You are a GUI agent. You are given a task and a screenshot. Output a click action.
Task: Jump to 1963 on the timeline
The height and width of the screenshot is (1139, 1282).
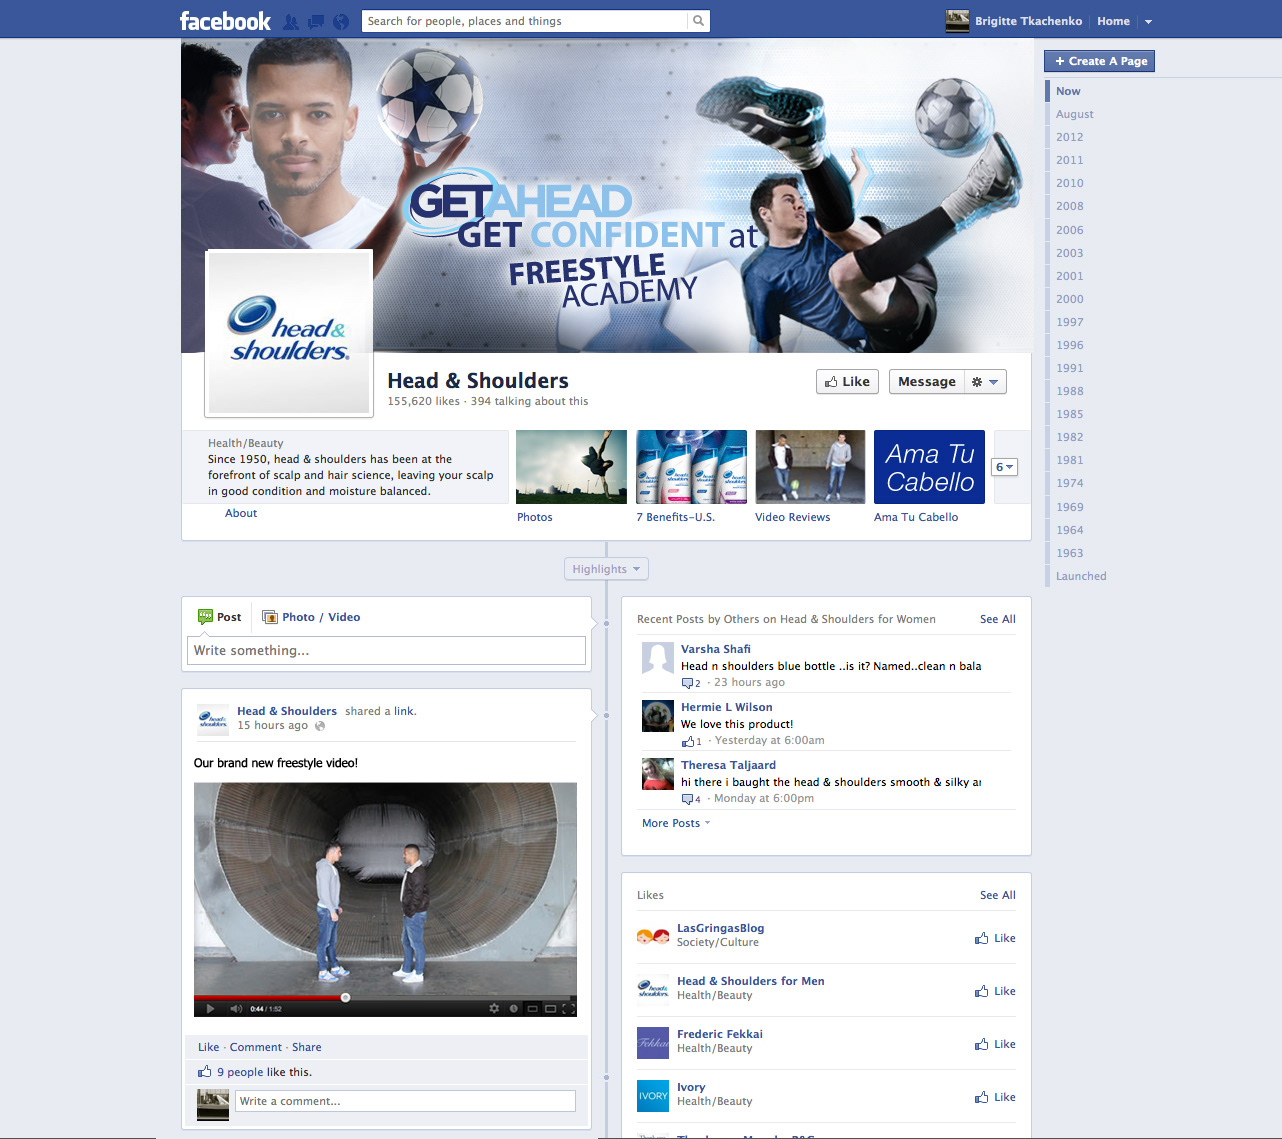point(1070,553)
